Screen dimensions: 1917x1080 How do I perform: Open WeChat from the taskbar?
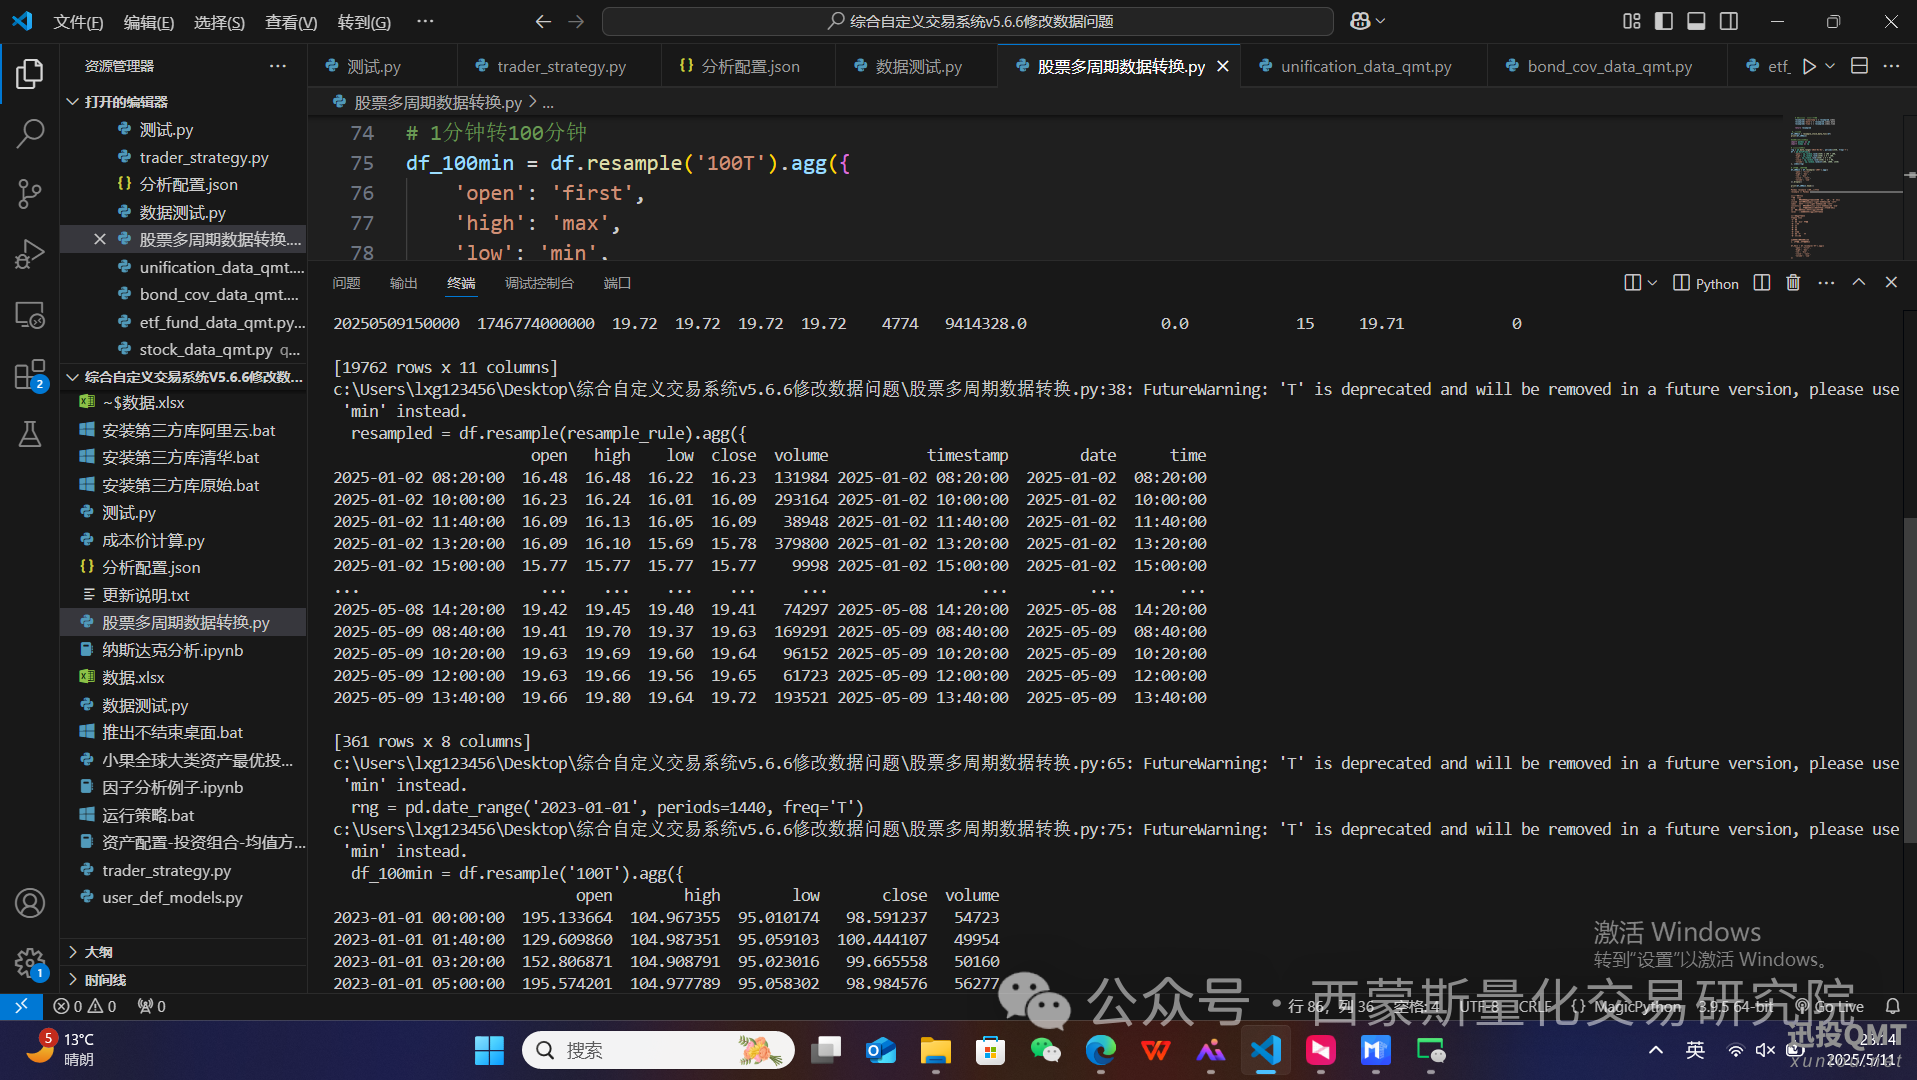(1045, 1050)
